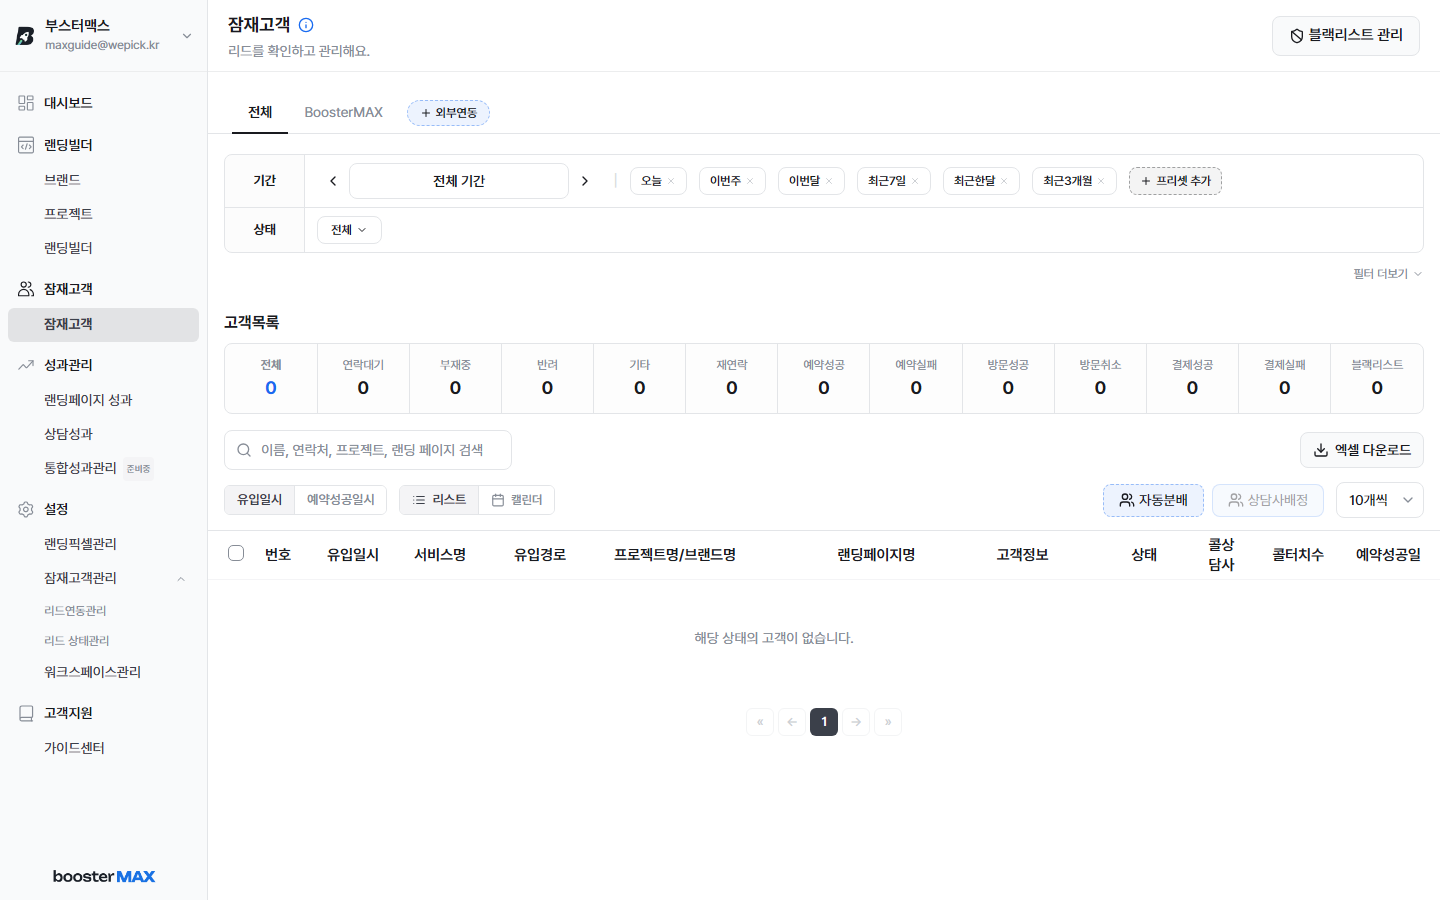The image size is (1440, 900).
Task: Switch to 캘린더 view
Action: (x=517, y=500)
